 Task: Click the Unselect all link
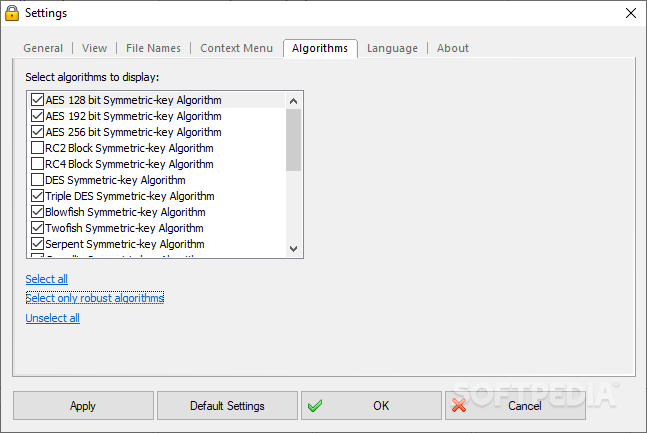(x=53, y=318)
